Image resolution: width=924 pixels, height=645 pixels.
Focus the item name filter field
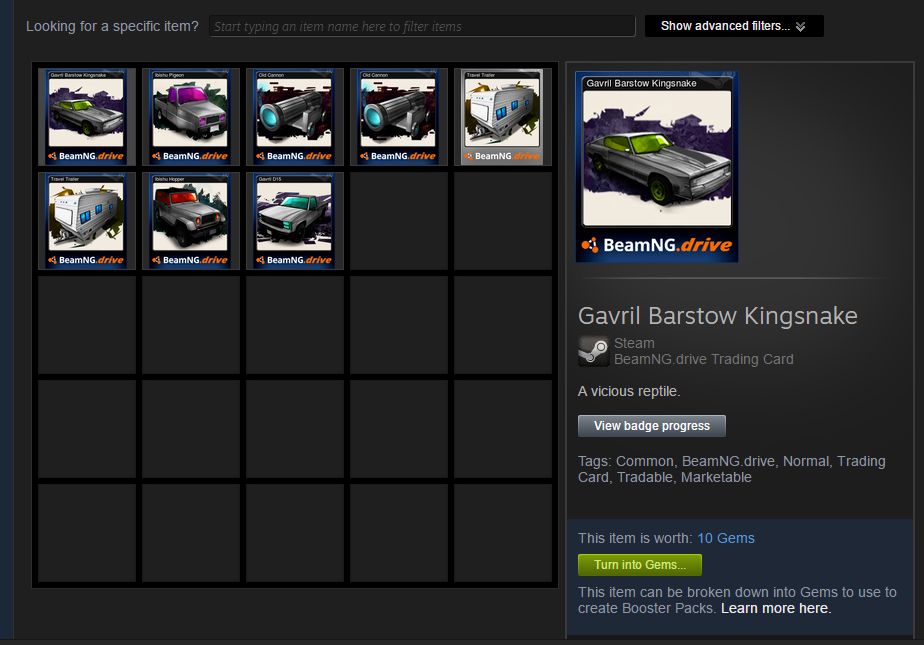[422, 27]
